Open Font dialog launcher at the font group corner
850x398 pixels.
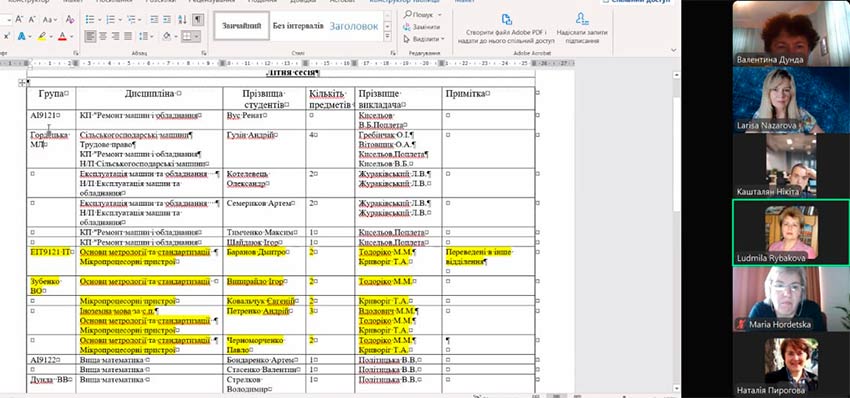click(75, 53)
